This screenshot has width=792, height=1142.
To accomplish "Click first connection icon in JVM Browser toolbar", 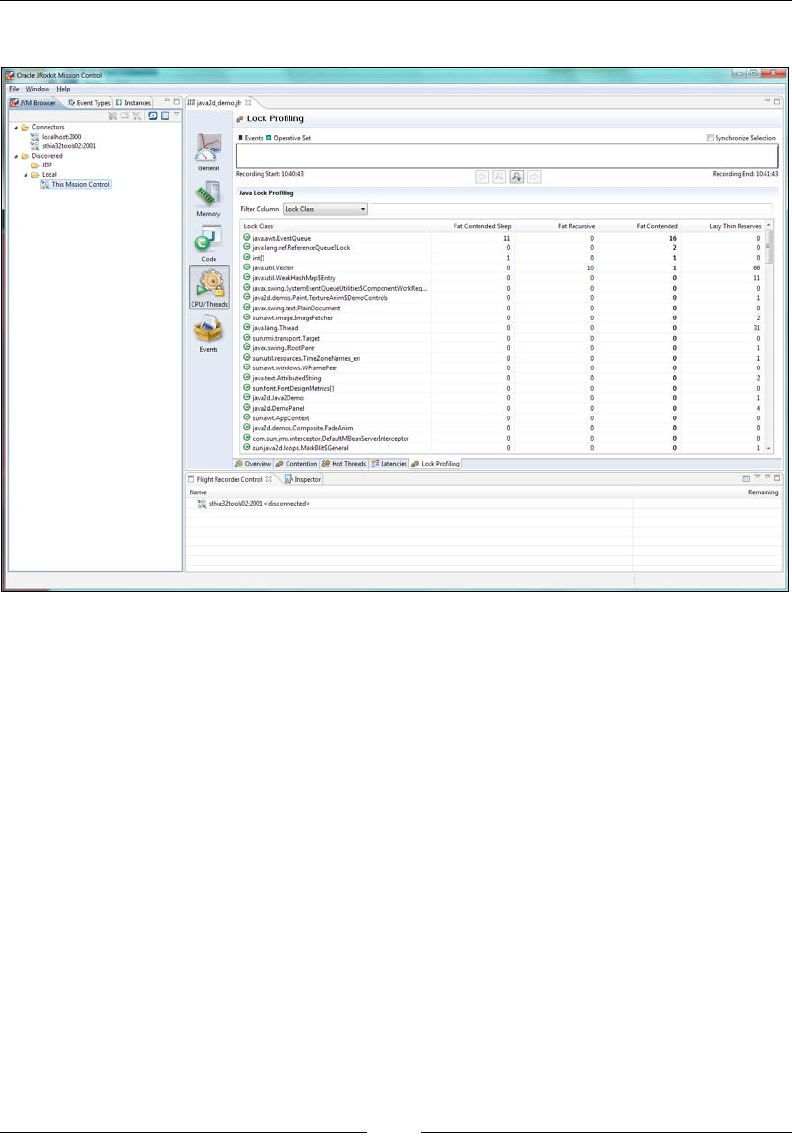I will tap(112, 115).
